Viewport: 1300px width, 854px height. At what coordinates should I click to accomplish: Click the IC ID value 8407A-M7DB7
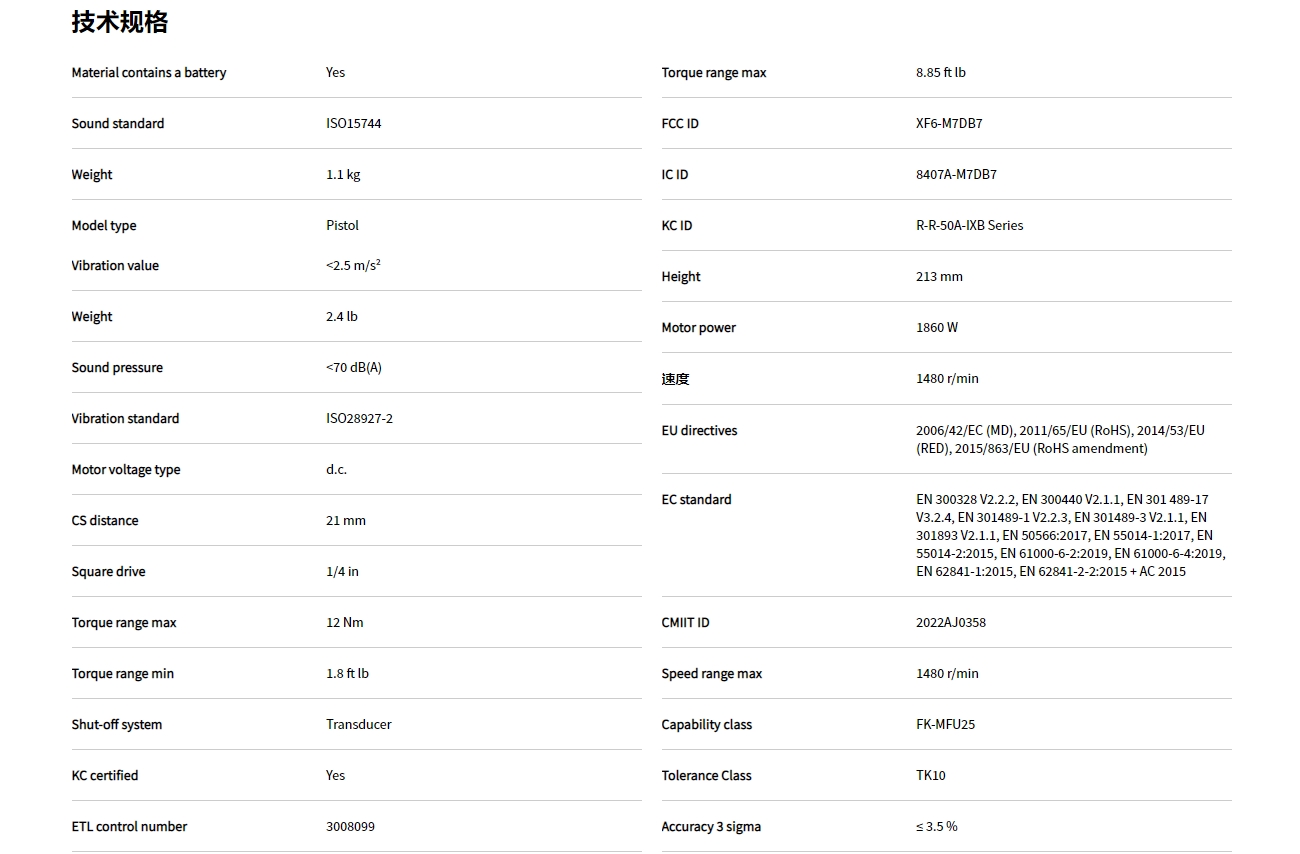[956, 175]
